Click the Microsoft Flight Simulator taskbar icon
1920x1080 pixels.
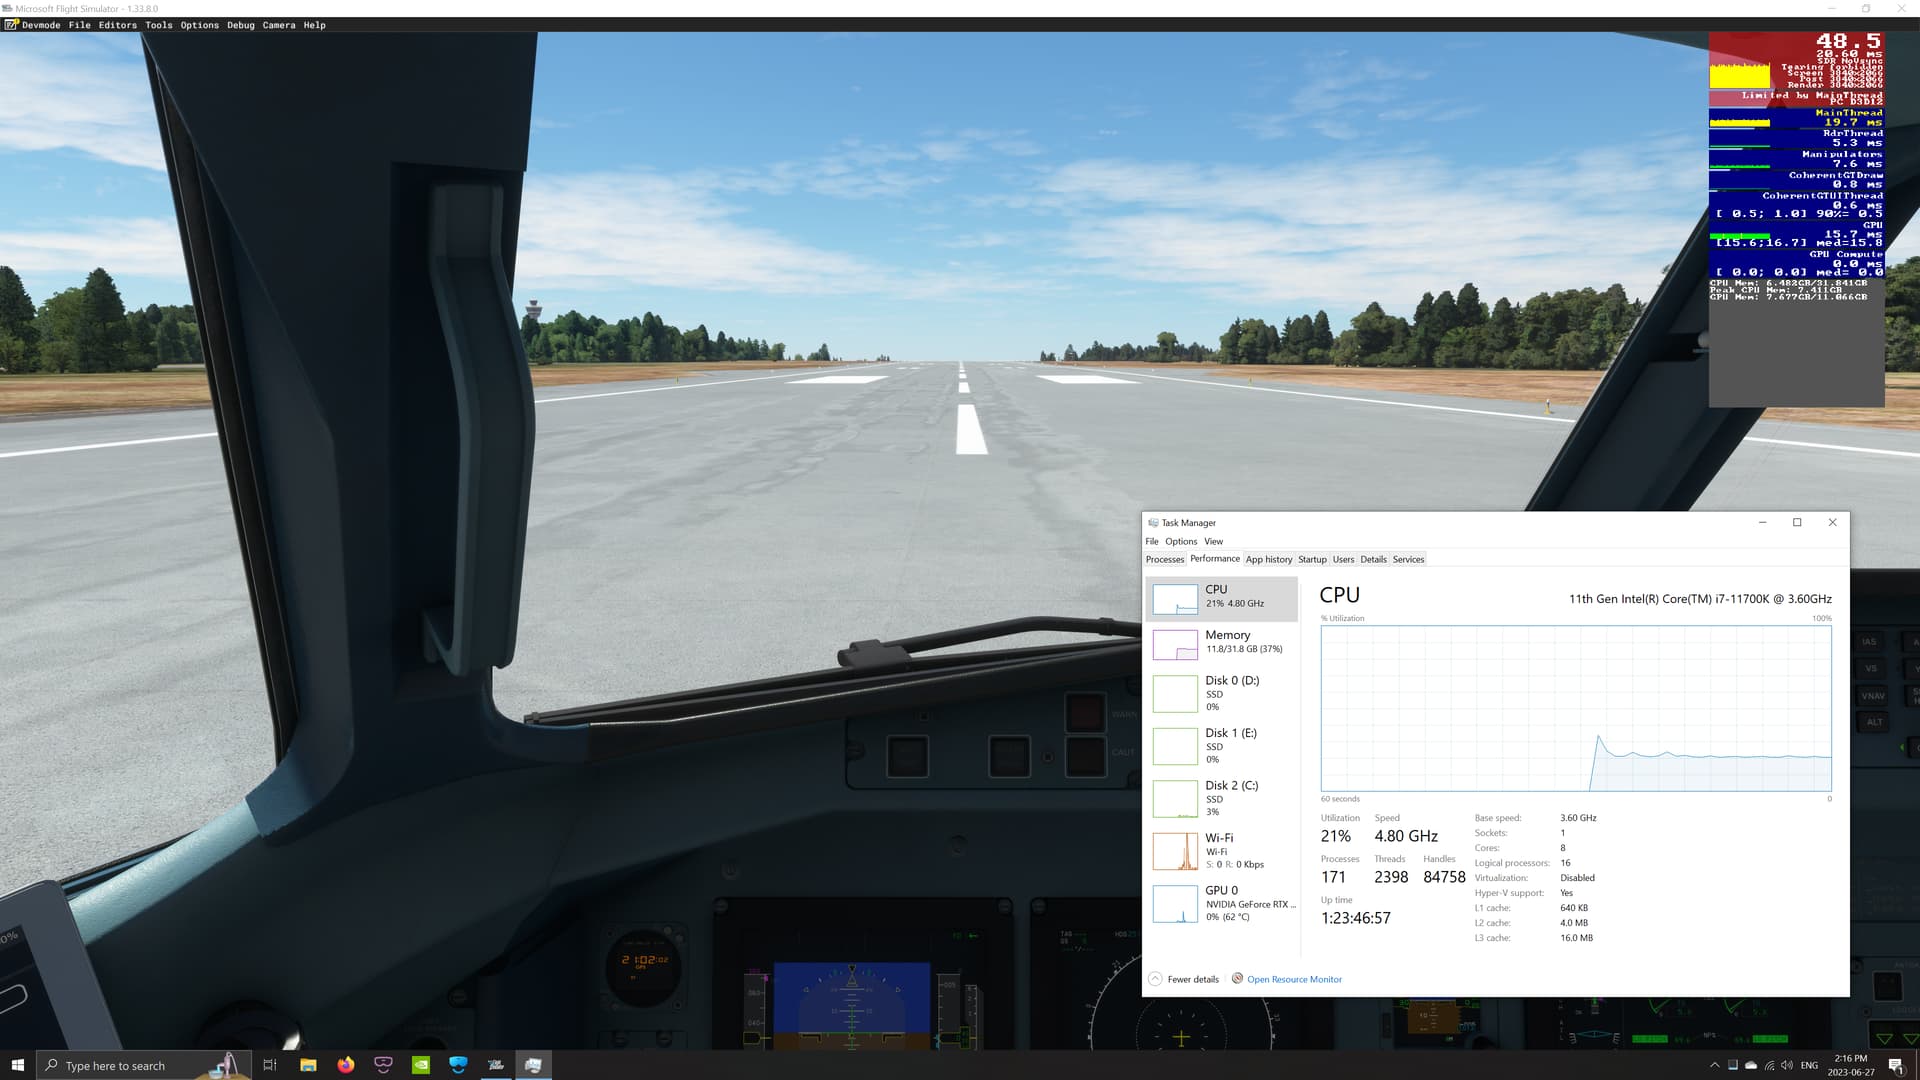click(534, 1065)
